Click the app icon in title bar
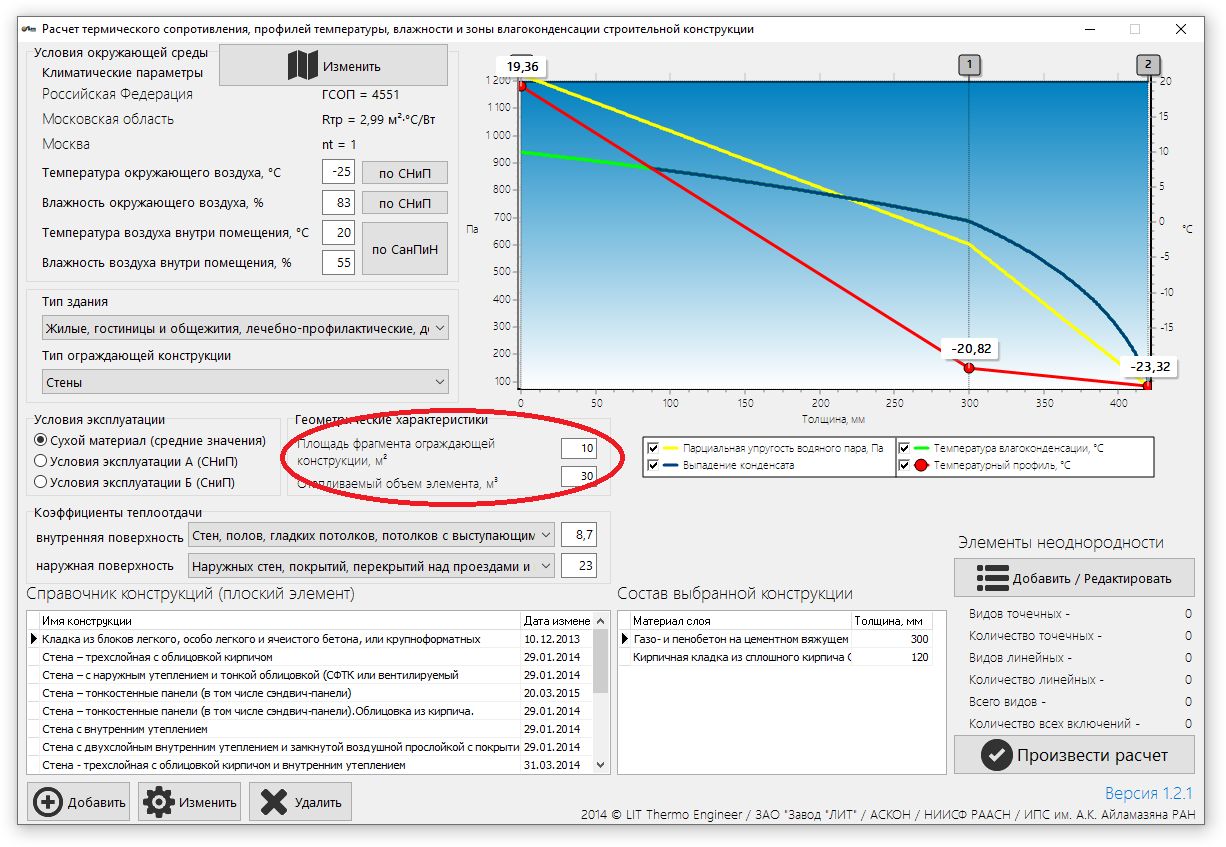The image size is (1226, 847). tap(27, 29)
